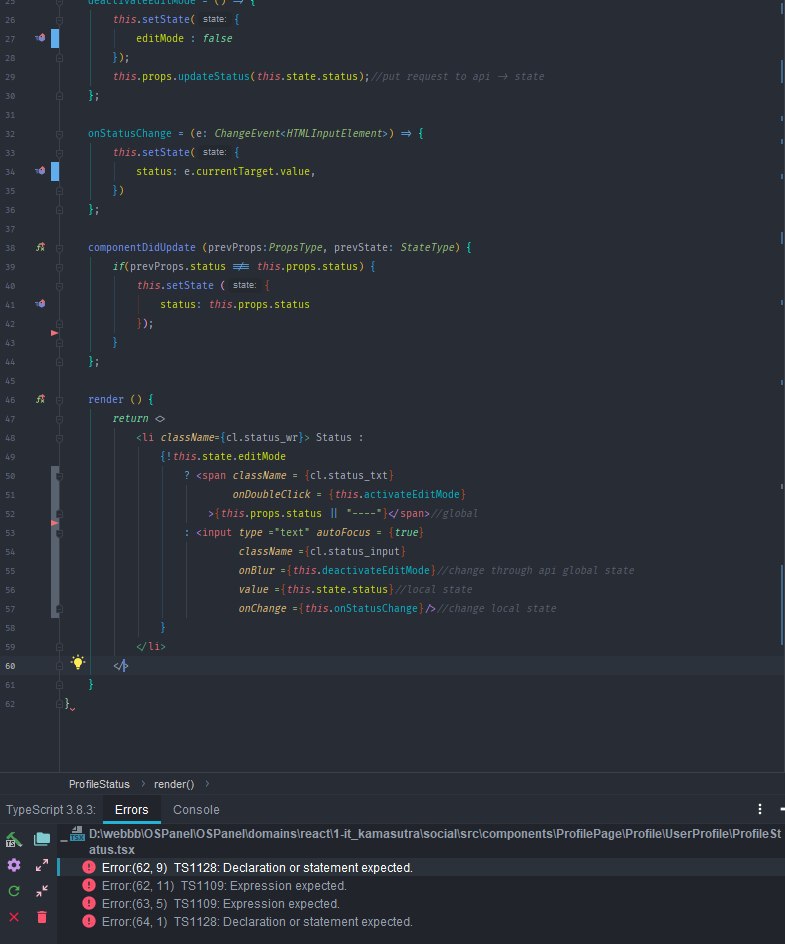The width and height of the screenshot is (785, 944).
Task: Click ProfileStatus in the breadcrumb bar
Action: click(x=99, y=784)
